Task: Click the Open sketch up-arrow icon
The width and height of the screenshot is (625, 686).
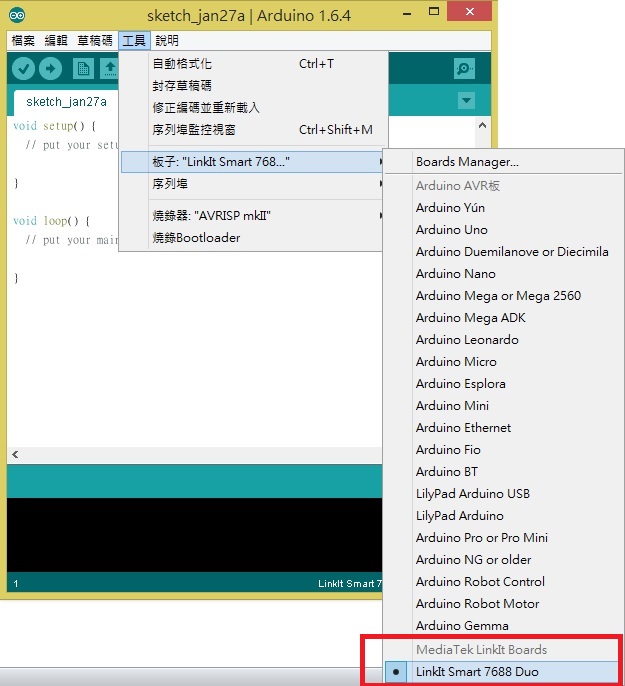Action: 109,69
